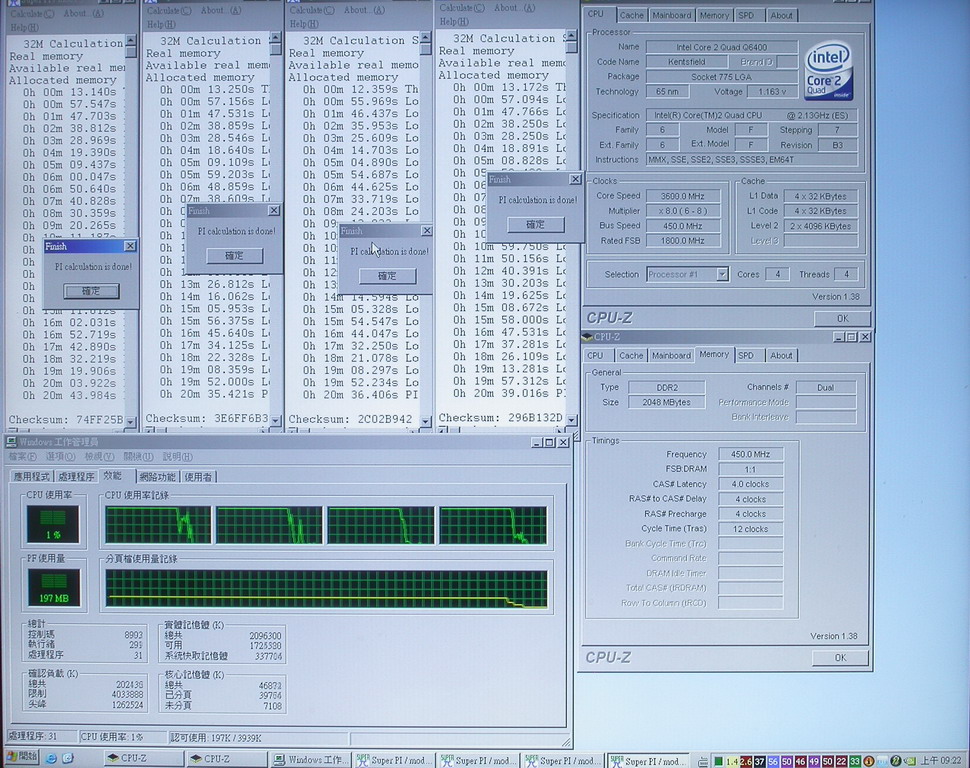This screenshot has height=768, width=970.
Task: Switch to 使用者 tab in Task Manager
Action: tap(198, 477)
